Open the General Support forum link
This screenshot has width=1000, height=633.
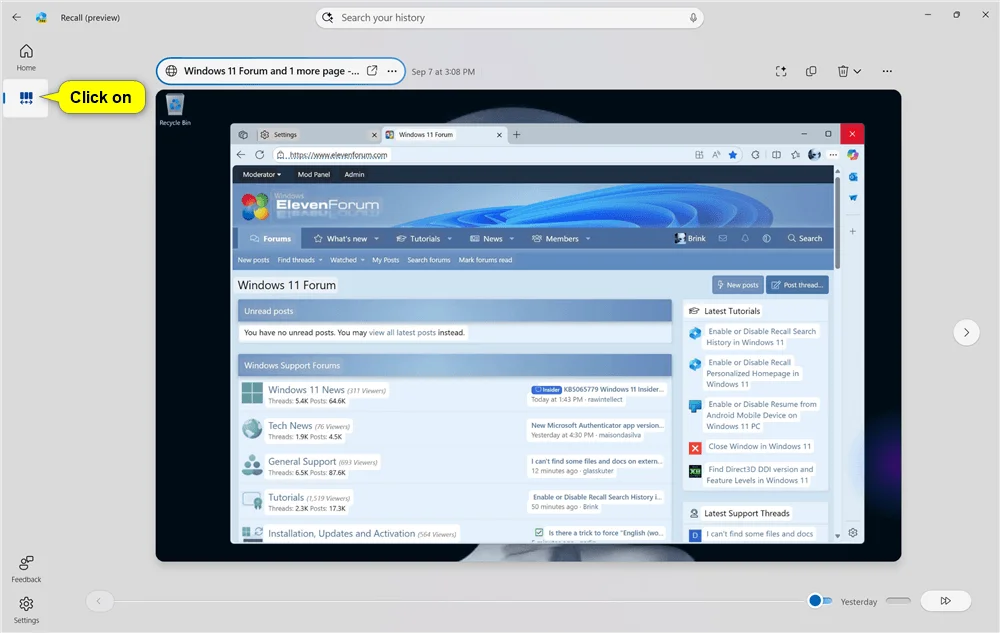pos(302,462)
